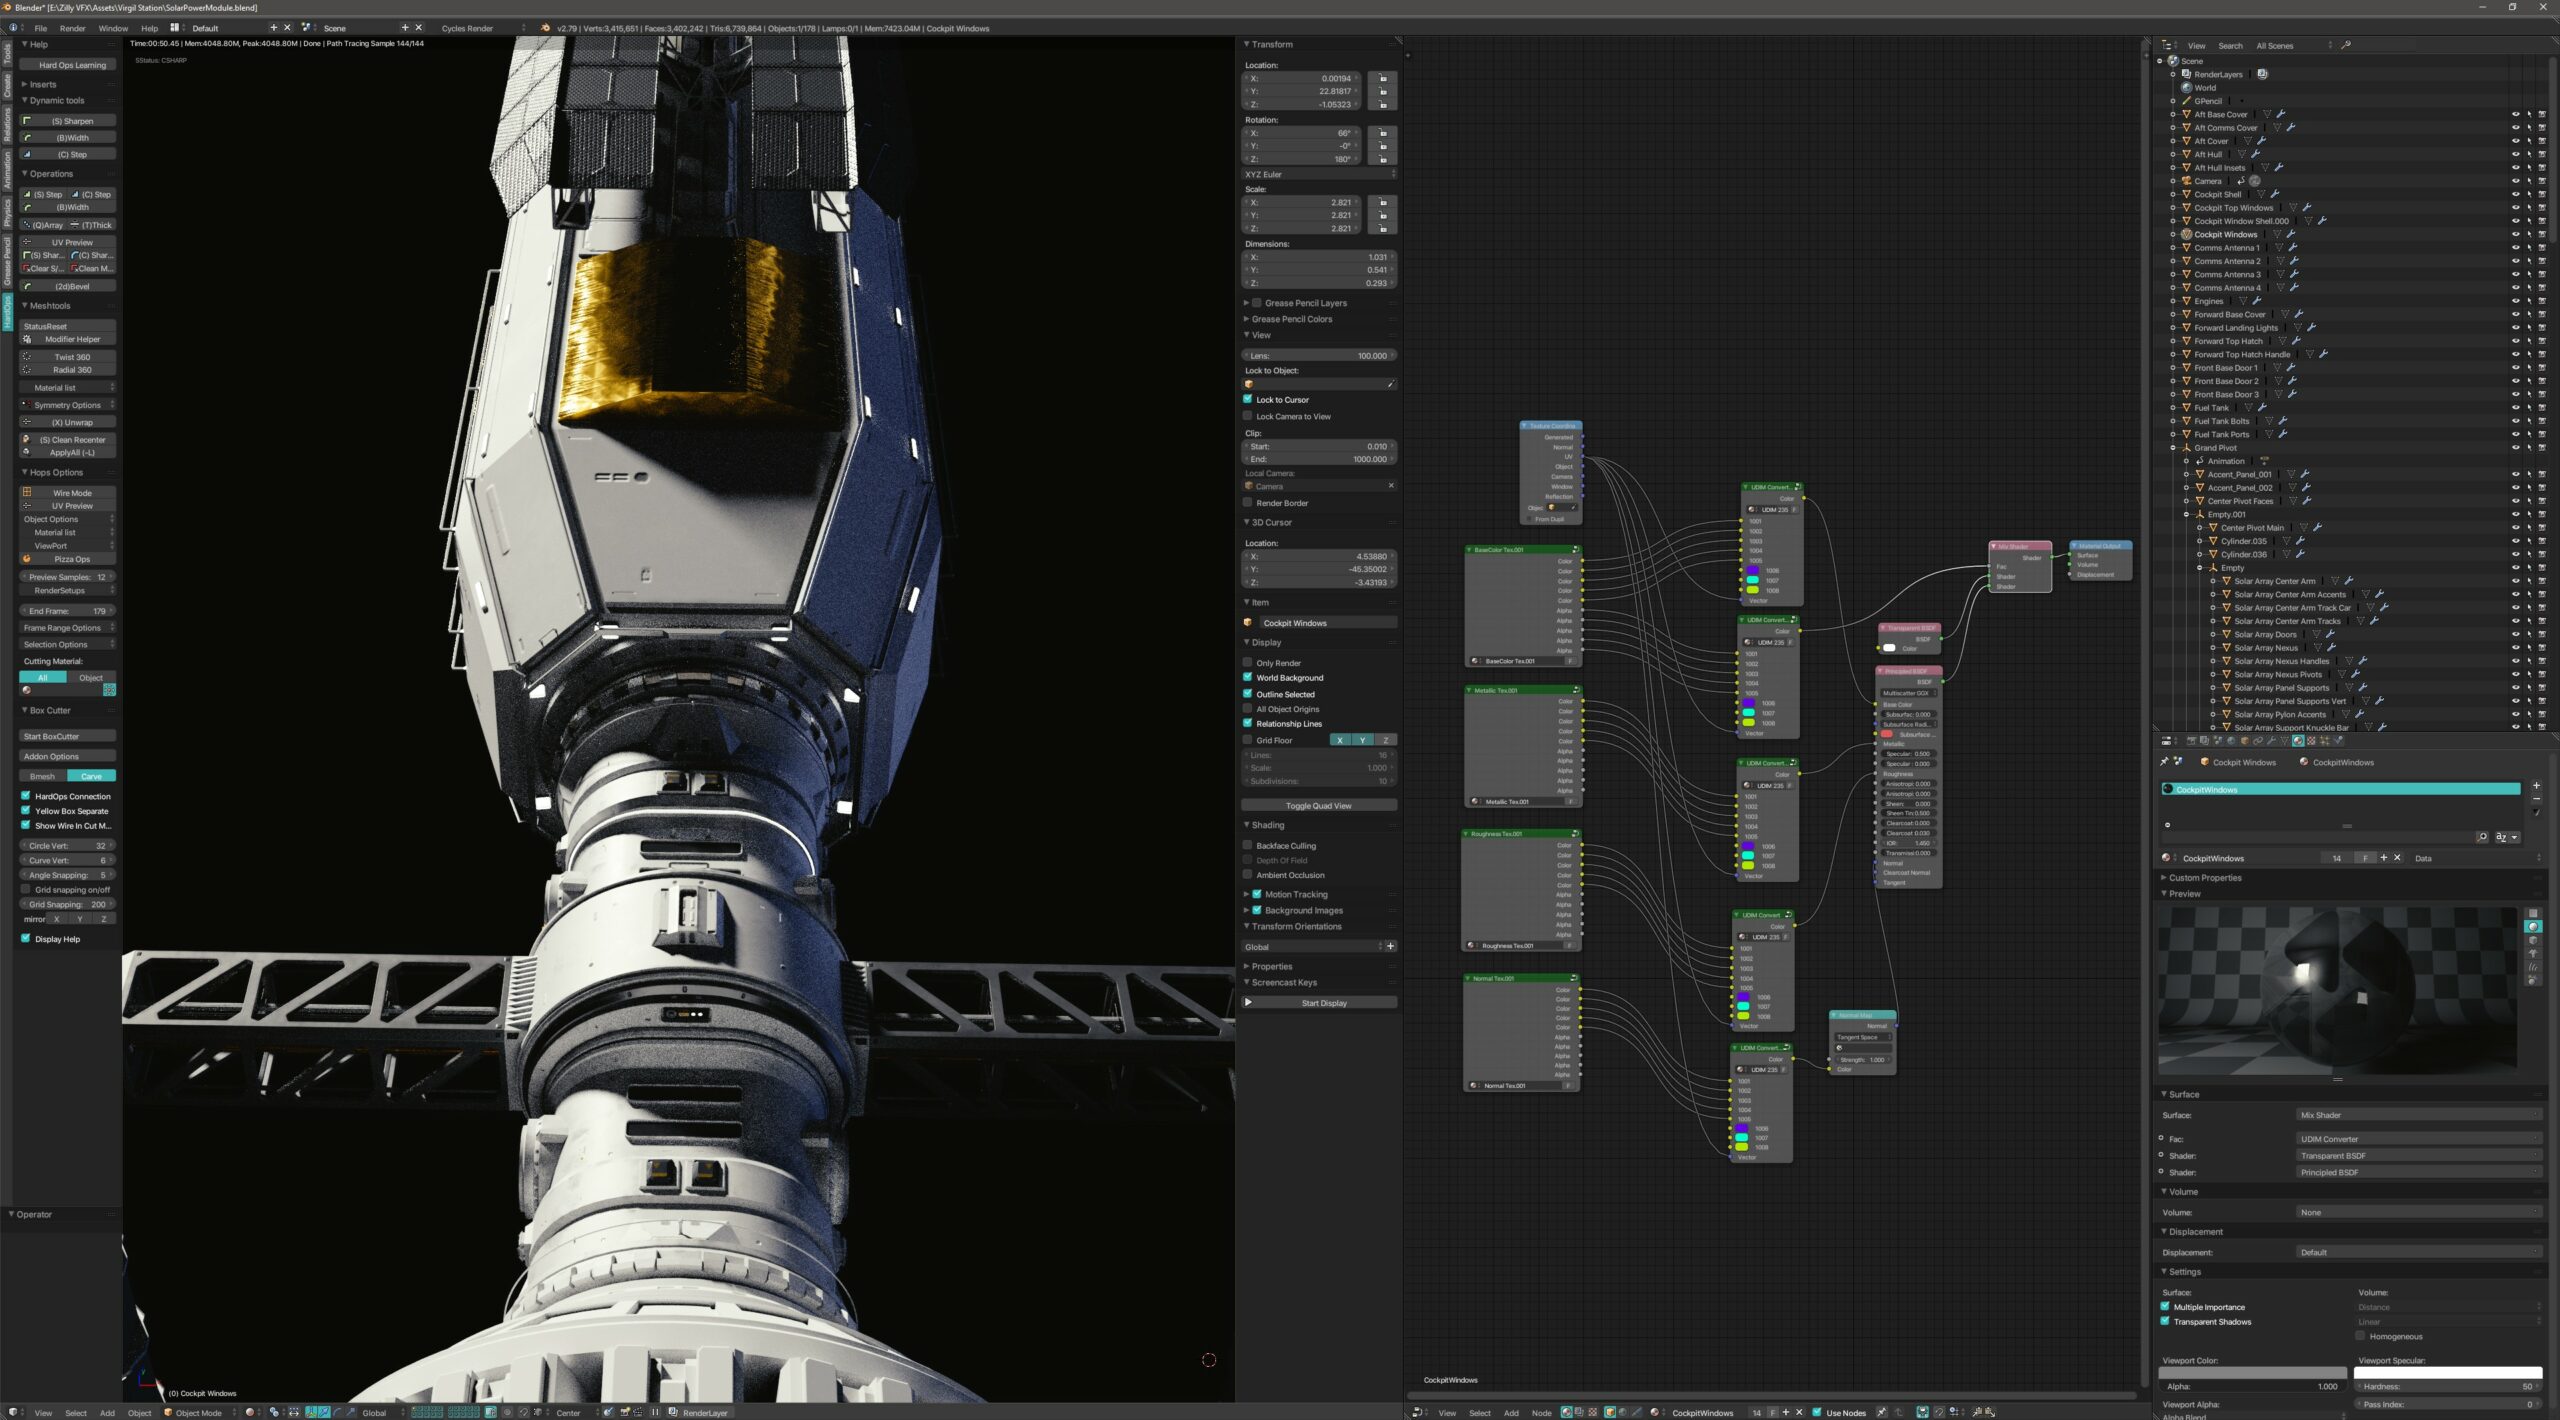This screenshot has height=1420, width=2560.
Task: Toggle Render Border checkbox
Action: coord(1248,503)
